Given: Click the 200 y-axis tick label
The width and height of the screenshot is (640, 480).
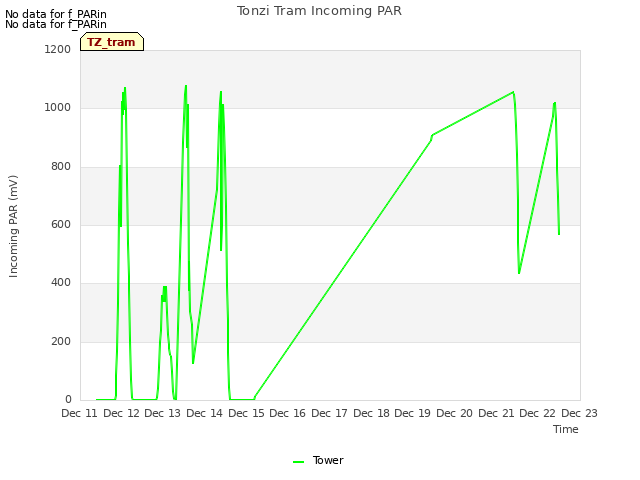Looking at the screenshot, I should point(61,341).
